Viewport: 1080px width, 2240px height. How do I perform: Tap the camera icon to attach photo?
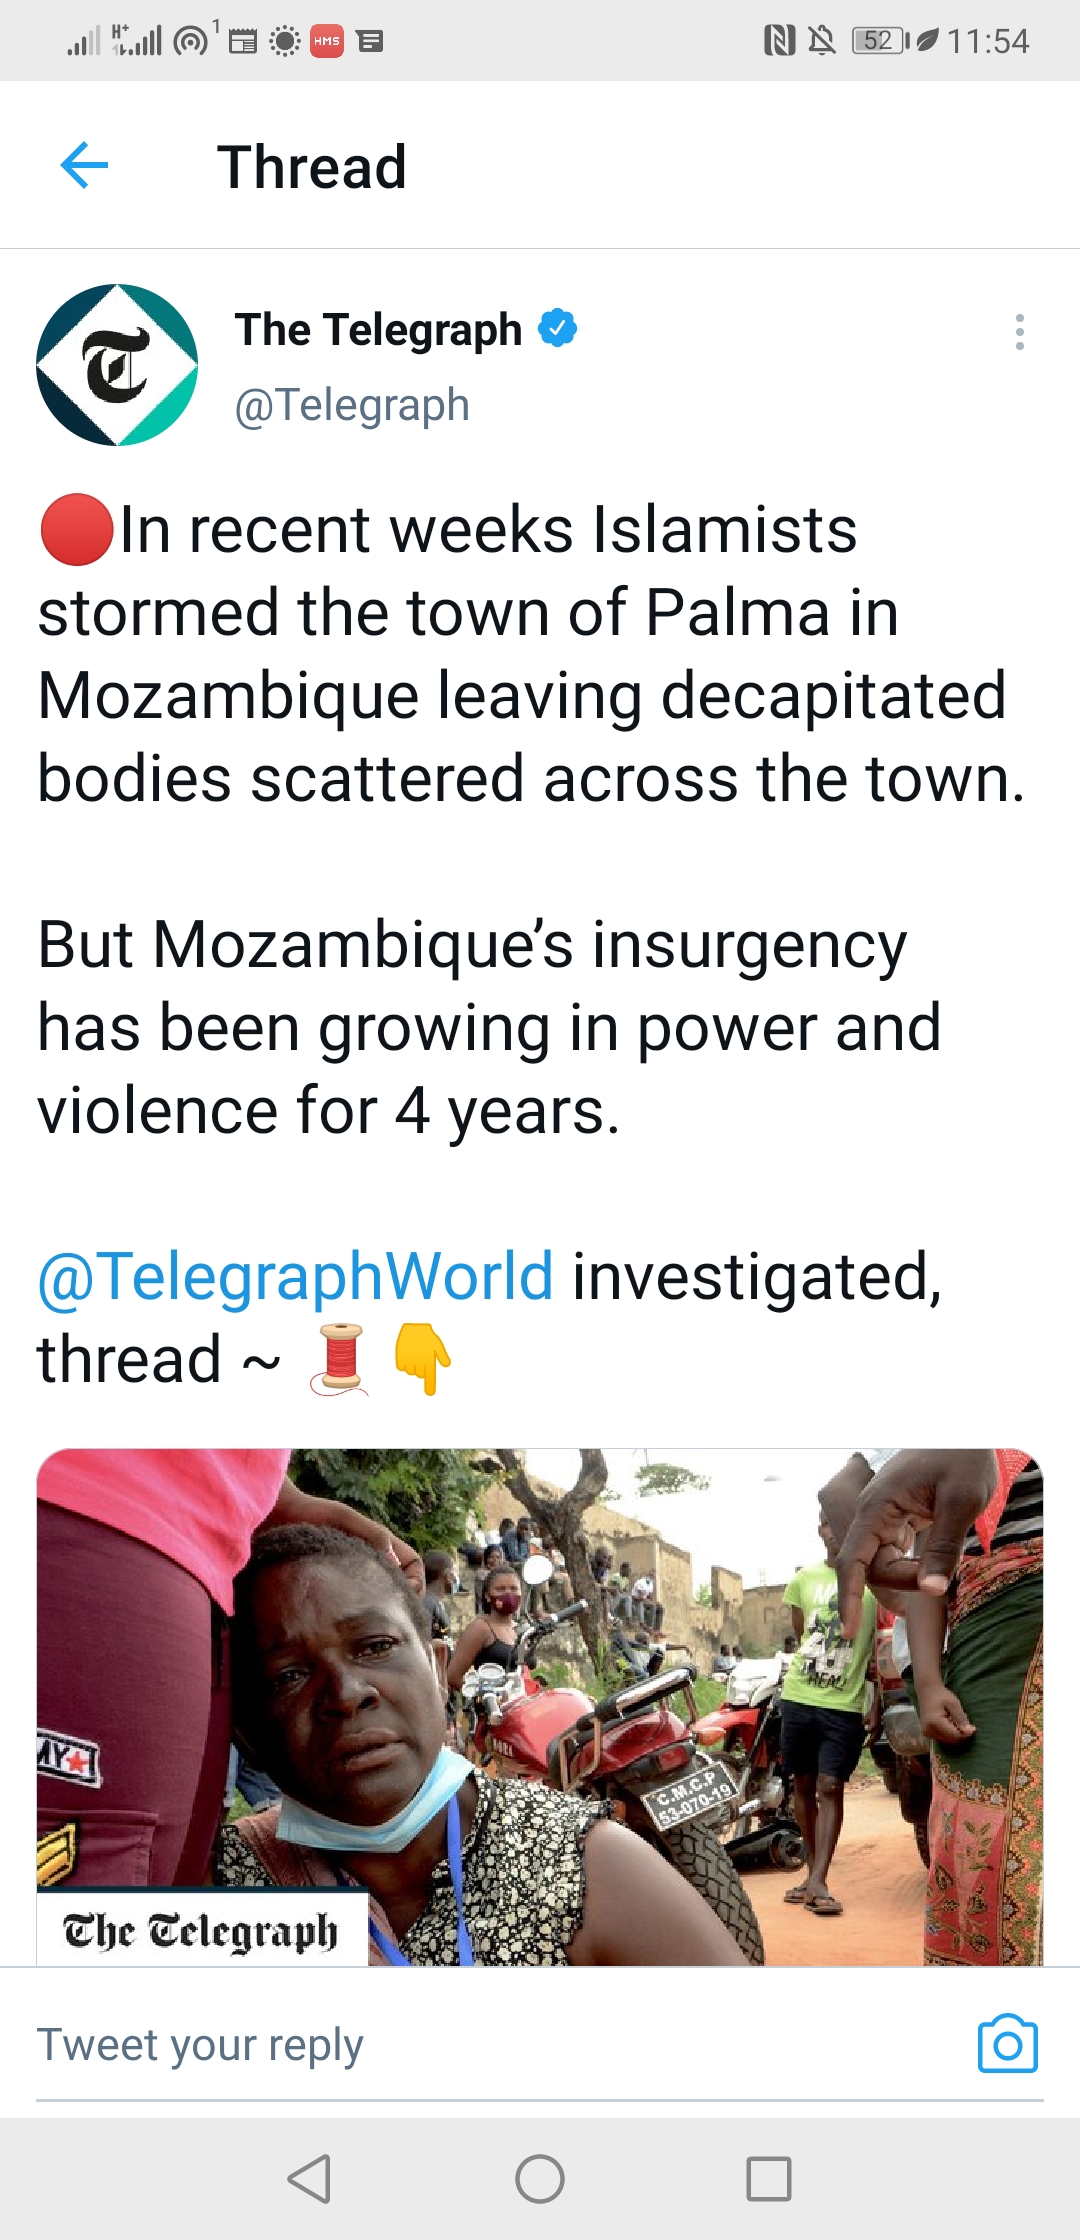pyautogui.click(x=1007, y=2045)
